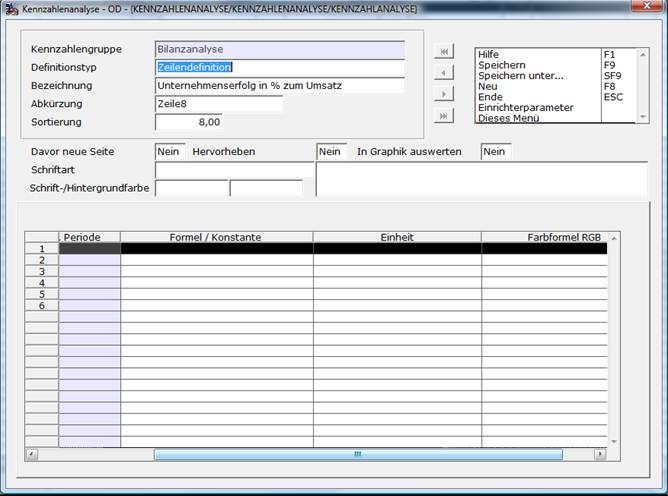Click the application icon in the title bar
Image resolution: width=668 pixels, height=496 pixels.
(11, 9)
